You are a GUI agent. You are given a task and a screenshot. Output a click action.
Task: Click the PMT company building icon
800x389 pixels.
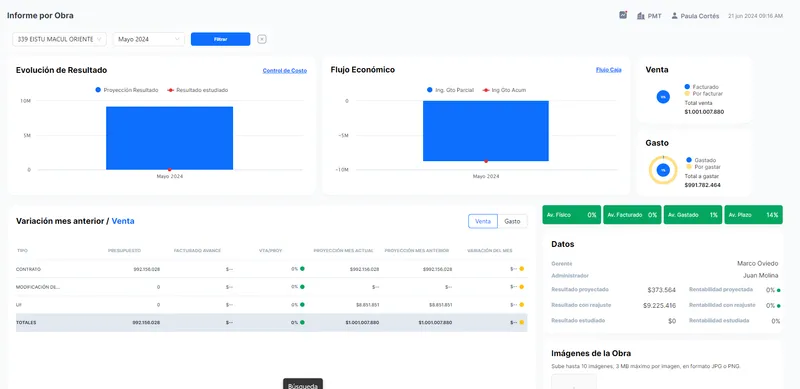pos(641,16)
